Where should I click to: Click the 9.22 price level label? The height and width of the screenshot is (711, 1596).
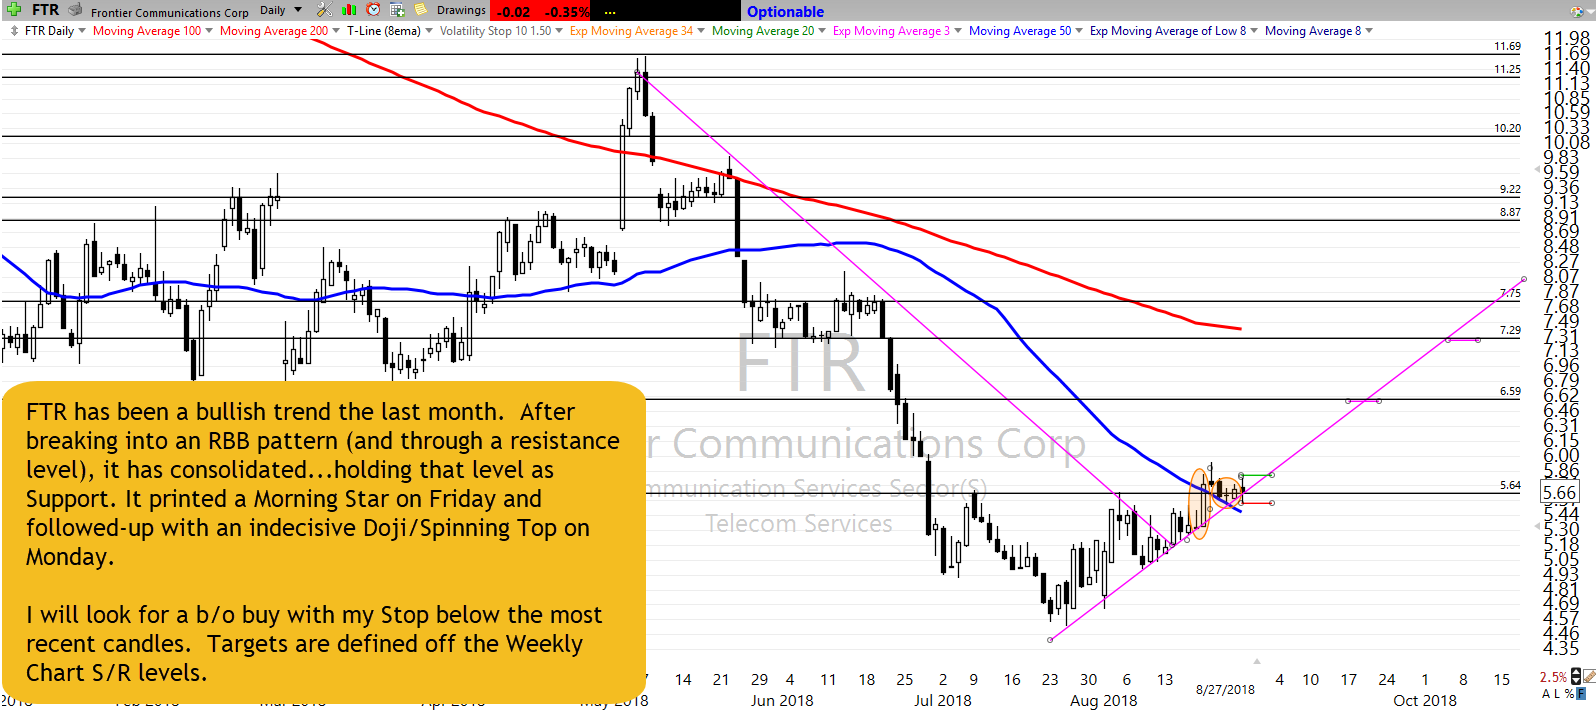coord(1510,189)
